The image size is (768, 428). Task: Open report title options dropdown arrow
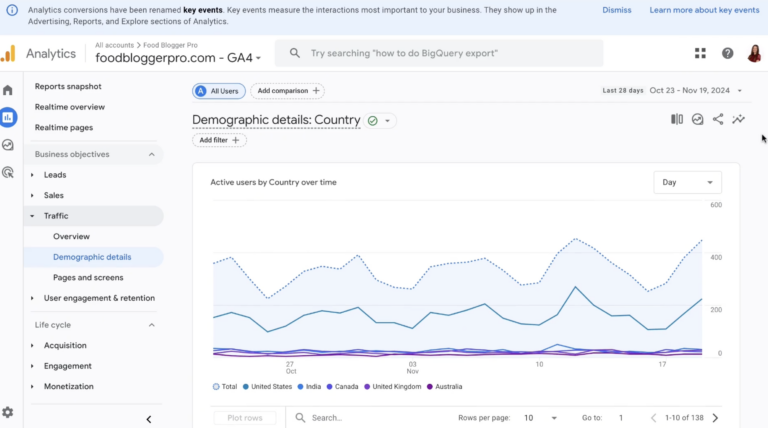click(x=387, y=120)
